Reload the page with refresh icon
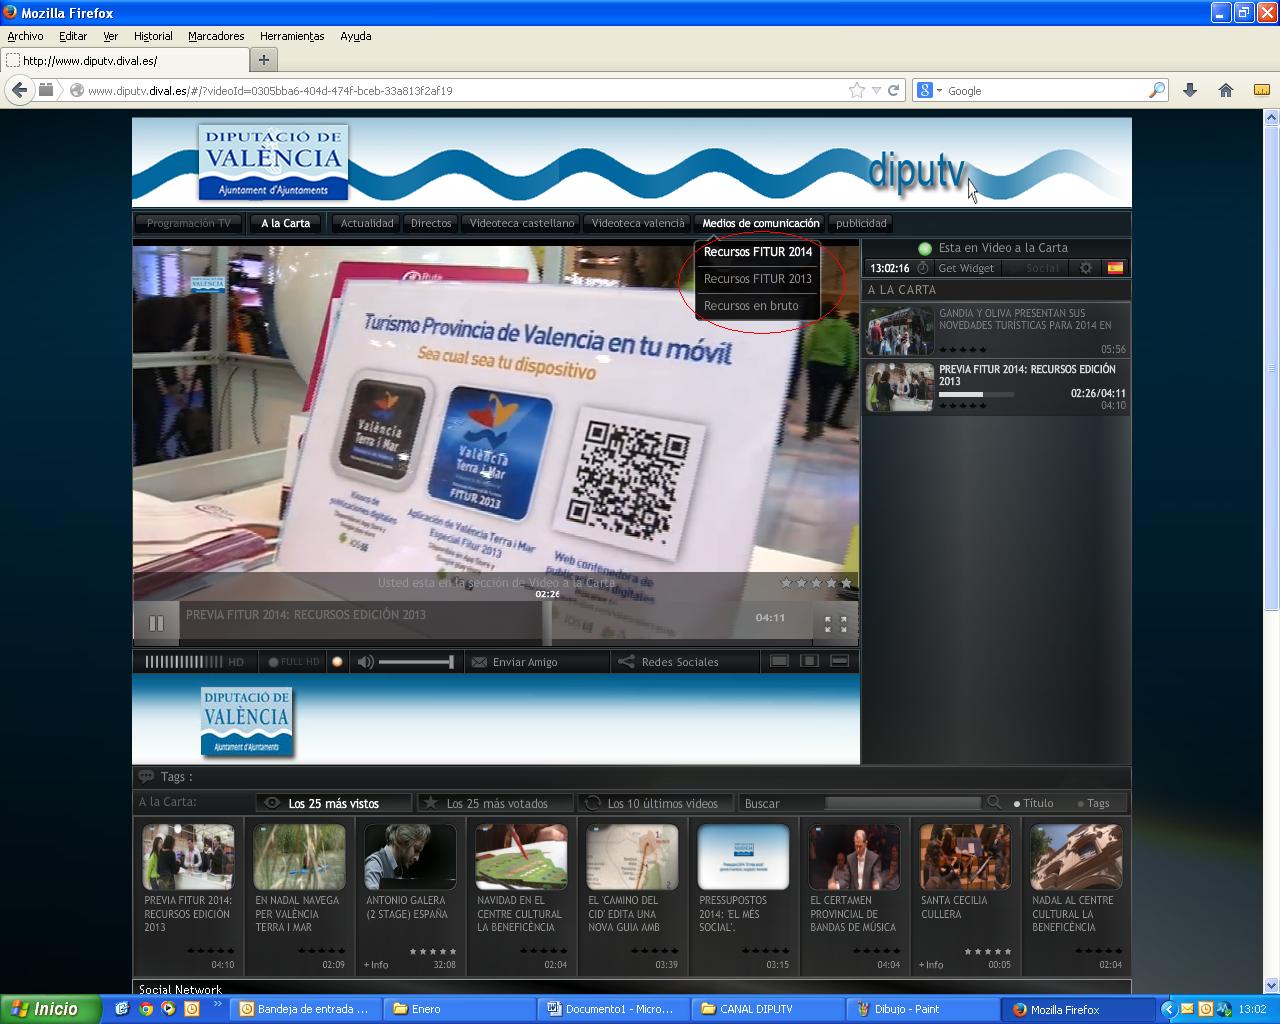1280x1024 pixels. [893, 90]
